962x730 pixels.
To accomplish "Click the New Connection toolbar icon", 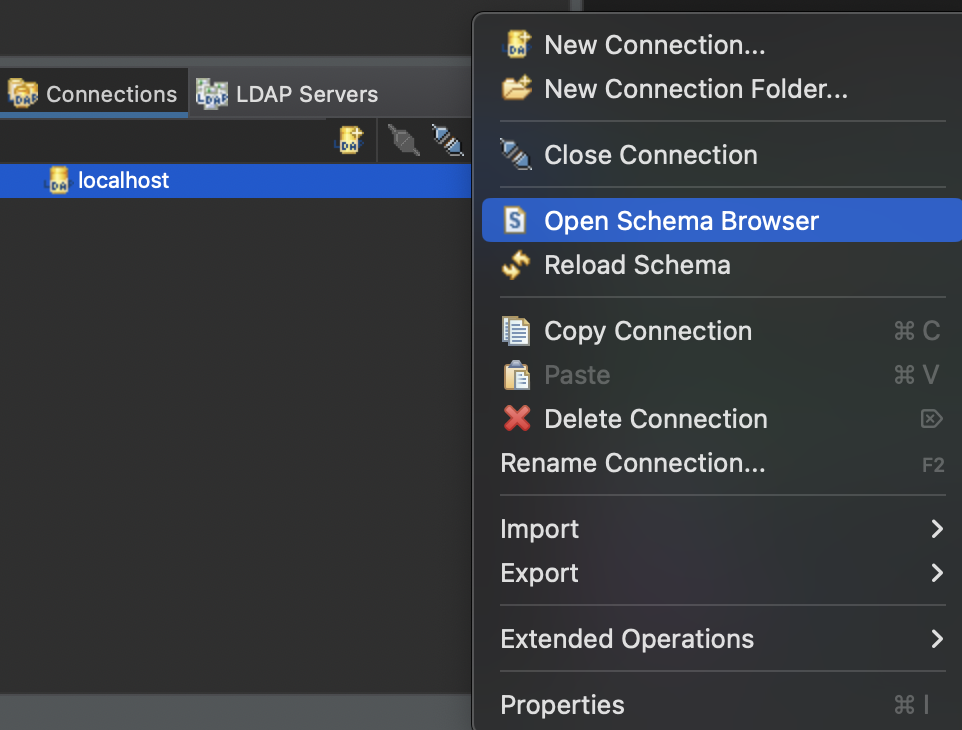I will [348, 141].
